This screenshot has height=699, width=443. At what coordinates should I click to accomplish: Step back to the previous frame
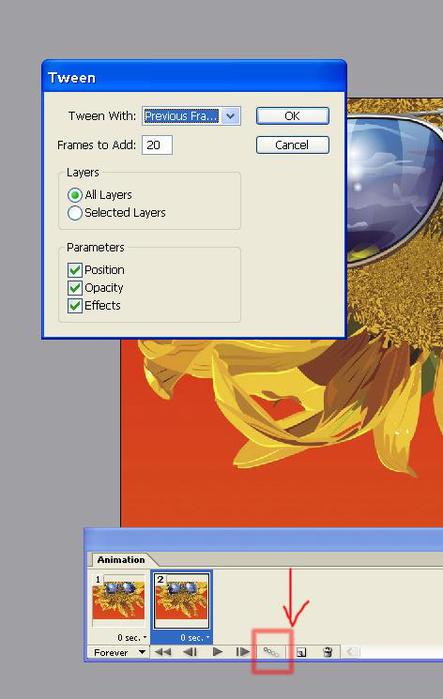point(190,652)
